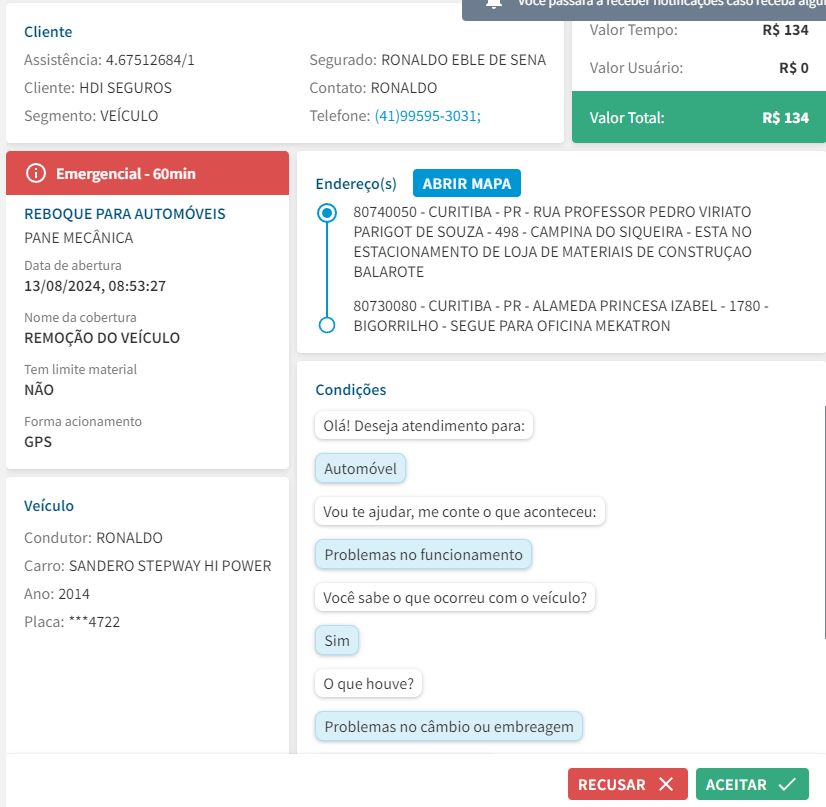
Task: Click the Condutor RONALDO field
Action: click(x=93, y=538)
